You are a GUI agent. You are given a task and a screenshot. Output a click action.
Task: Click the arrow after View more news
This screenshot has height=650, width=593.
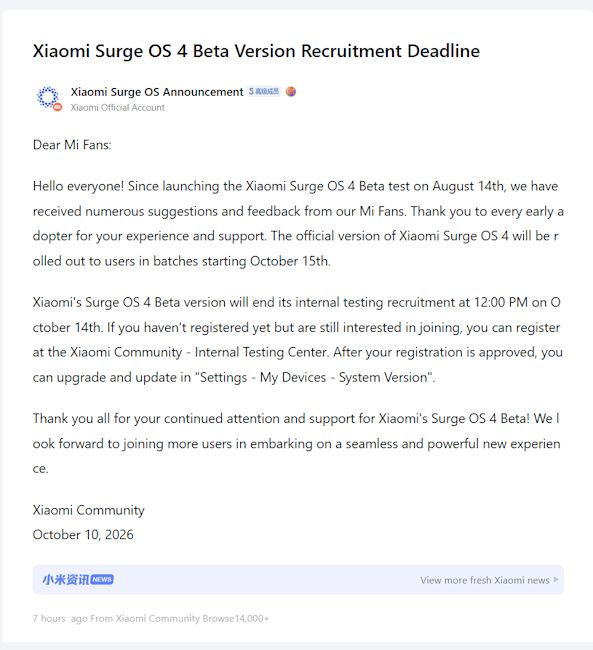coord(556,580)
